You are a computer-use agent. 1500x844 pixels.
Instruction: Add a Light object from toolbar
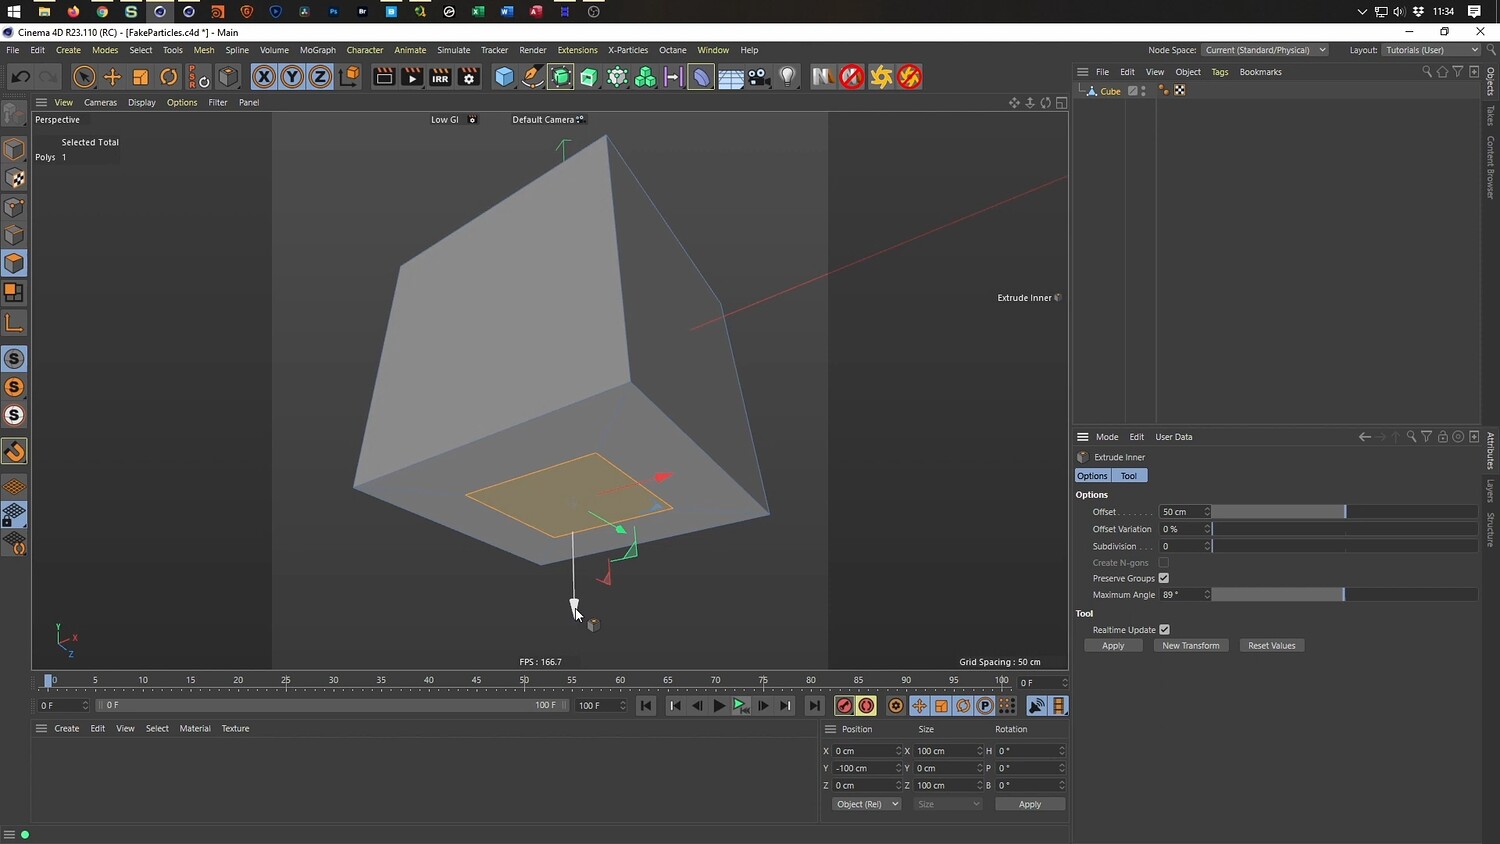788,77
